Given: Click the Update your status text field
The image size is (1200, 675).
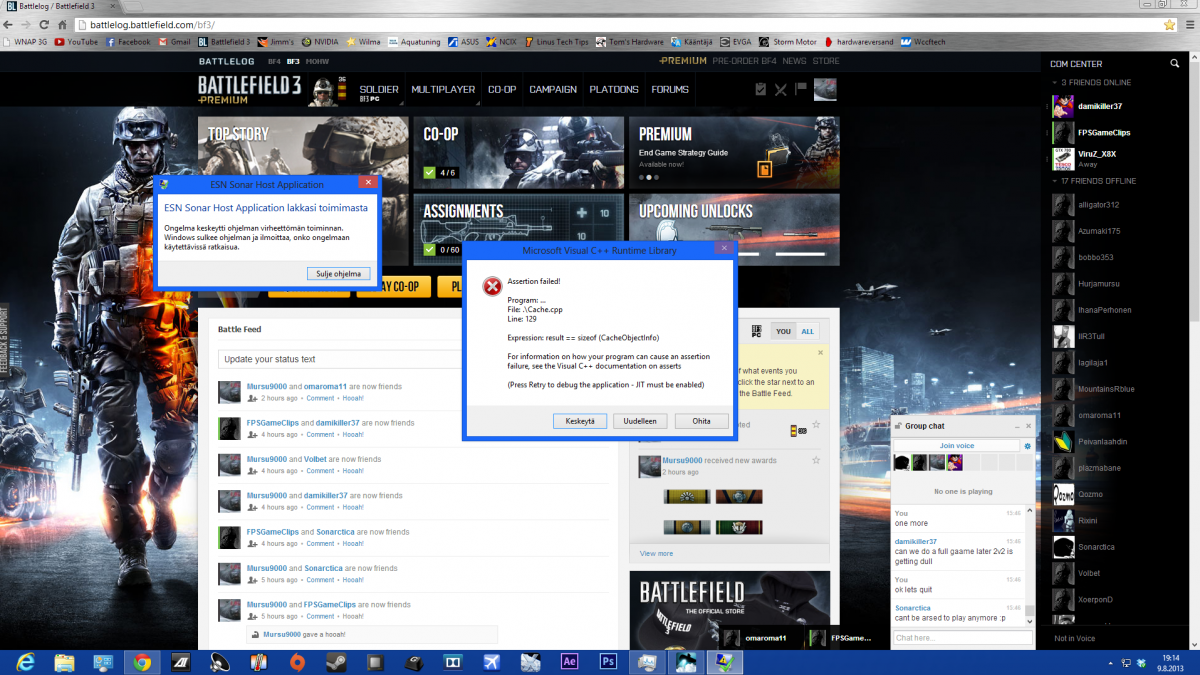Looking at the screenshot, I should click(x=341, y=359).
